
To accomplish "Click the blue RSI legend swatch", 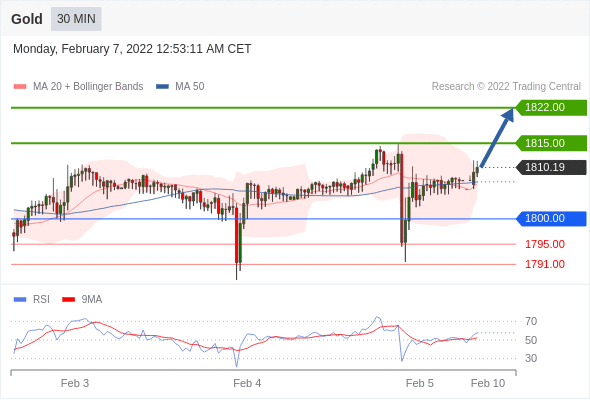I will click(20, 300).
